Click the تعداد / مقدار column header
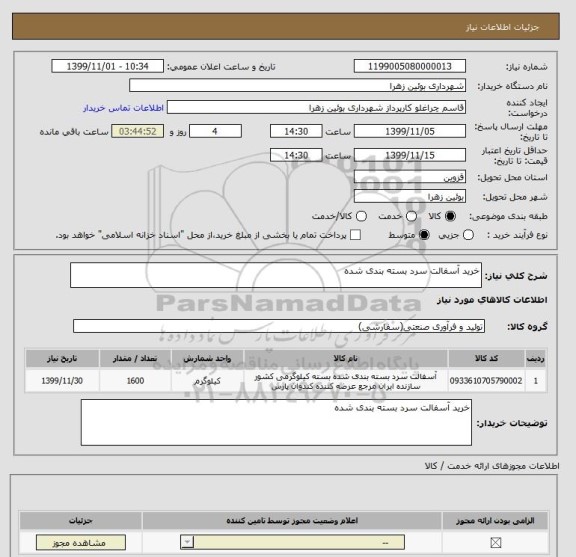This screenshot has height=557, width=576. [135, 359]
